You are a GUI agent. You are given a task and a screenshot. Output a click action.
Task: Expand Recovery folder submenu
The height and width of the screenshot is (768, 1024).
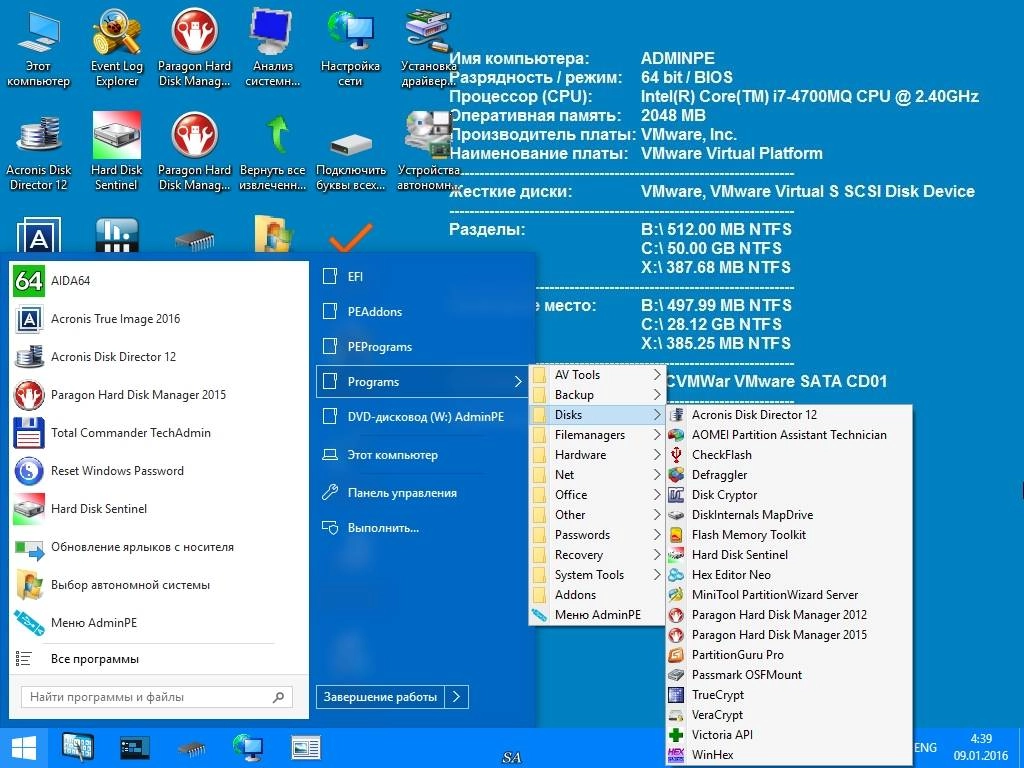[597, 554]
